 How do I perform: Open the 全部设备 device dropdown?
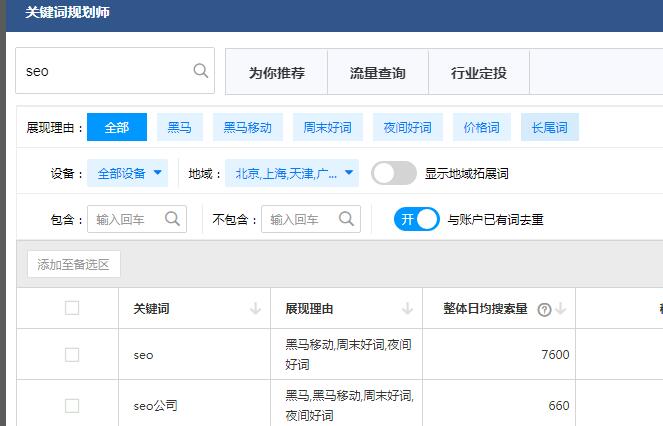(128, 173)
